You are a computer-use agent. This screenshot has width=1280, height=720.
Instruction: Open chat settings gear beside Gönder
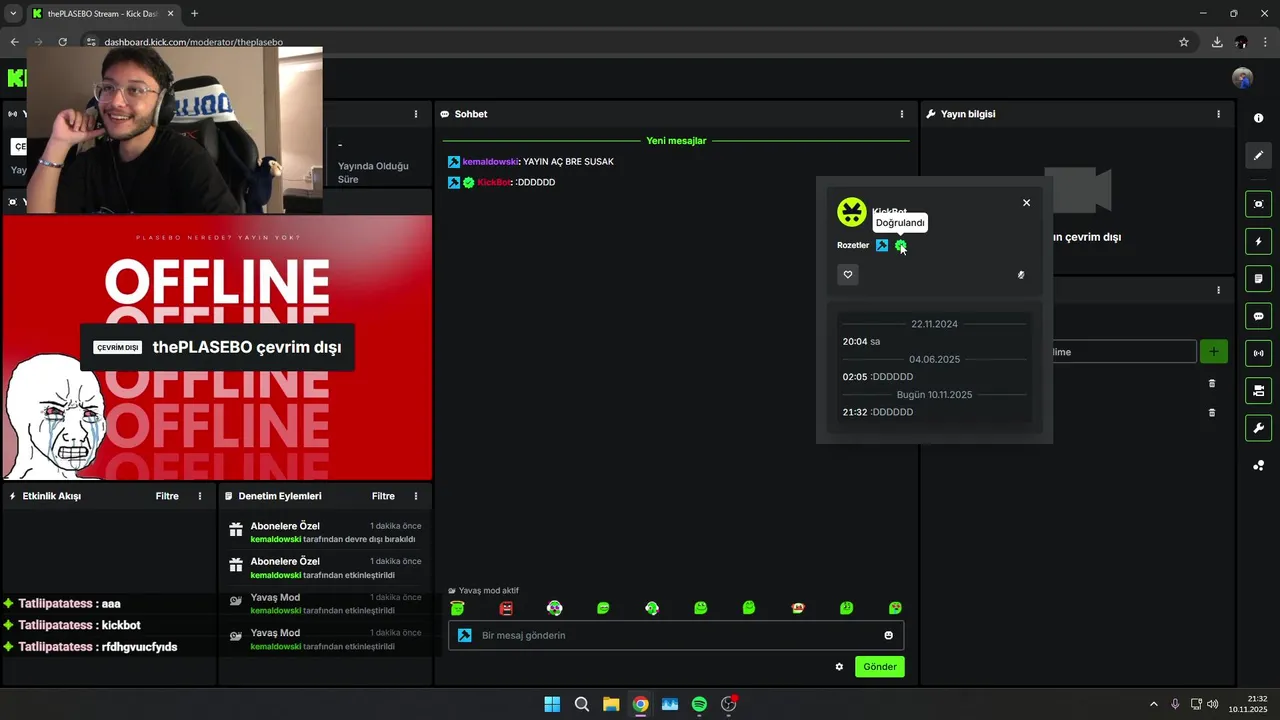click(839, 667)
